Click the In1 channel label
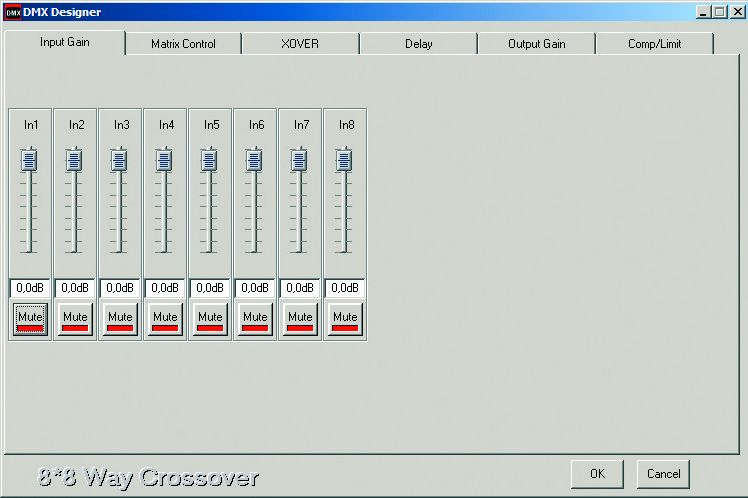Screen dimensions: 748x498 click(x=31, y=125)
